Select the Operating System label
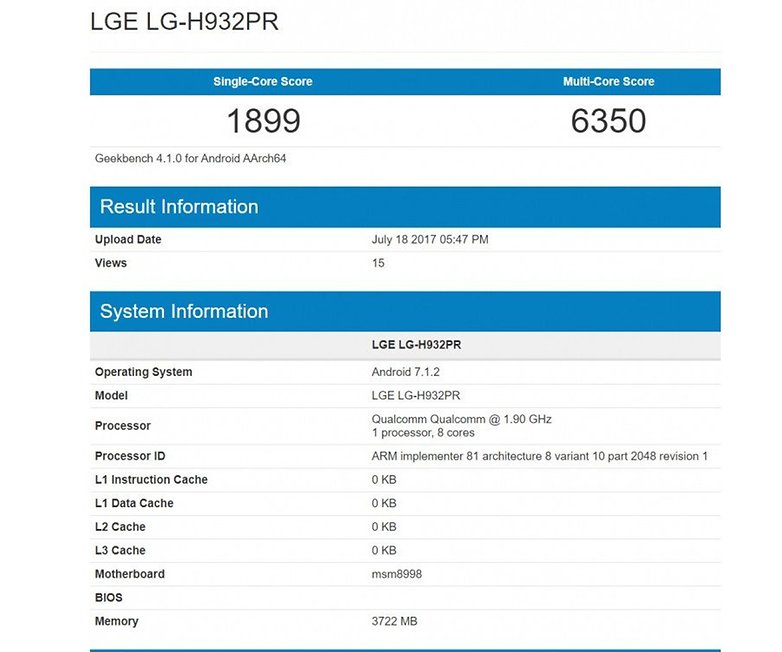The width and height of the screenshot is (782, 652). [x=144, y=372]
